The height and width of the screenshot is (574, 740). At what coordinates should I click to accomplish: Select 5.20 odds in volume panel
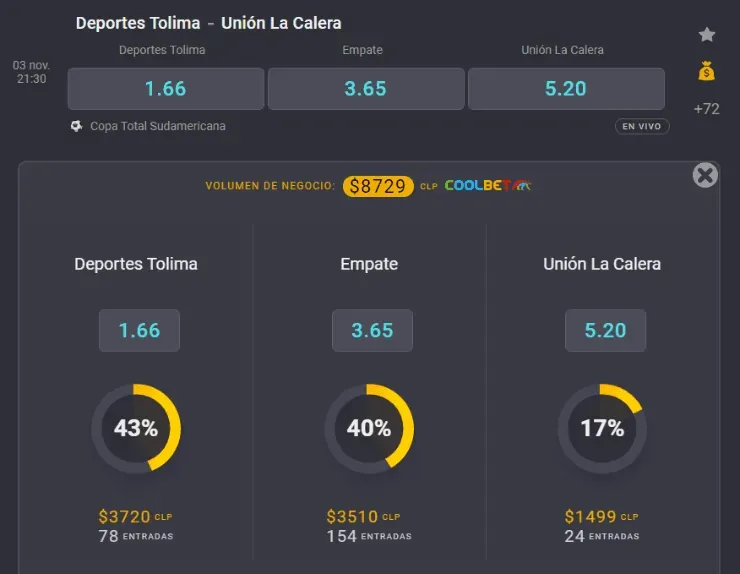(x=605, y=331)
